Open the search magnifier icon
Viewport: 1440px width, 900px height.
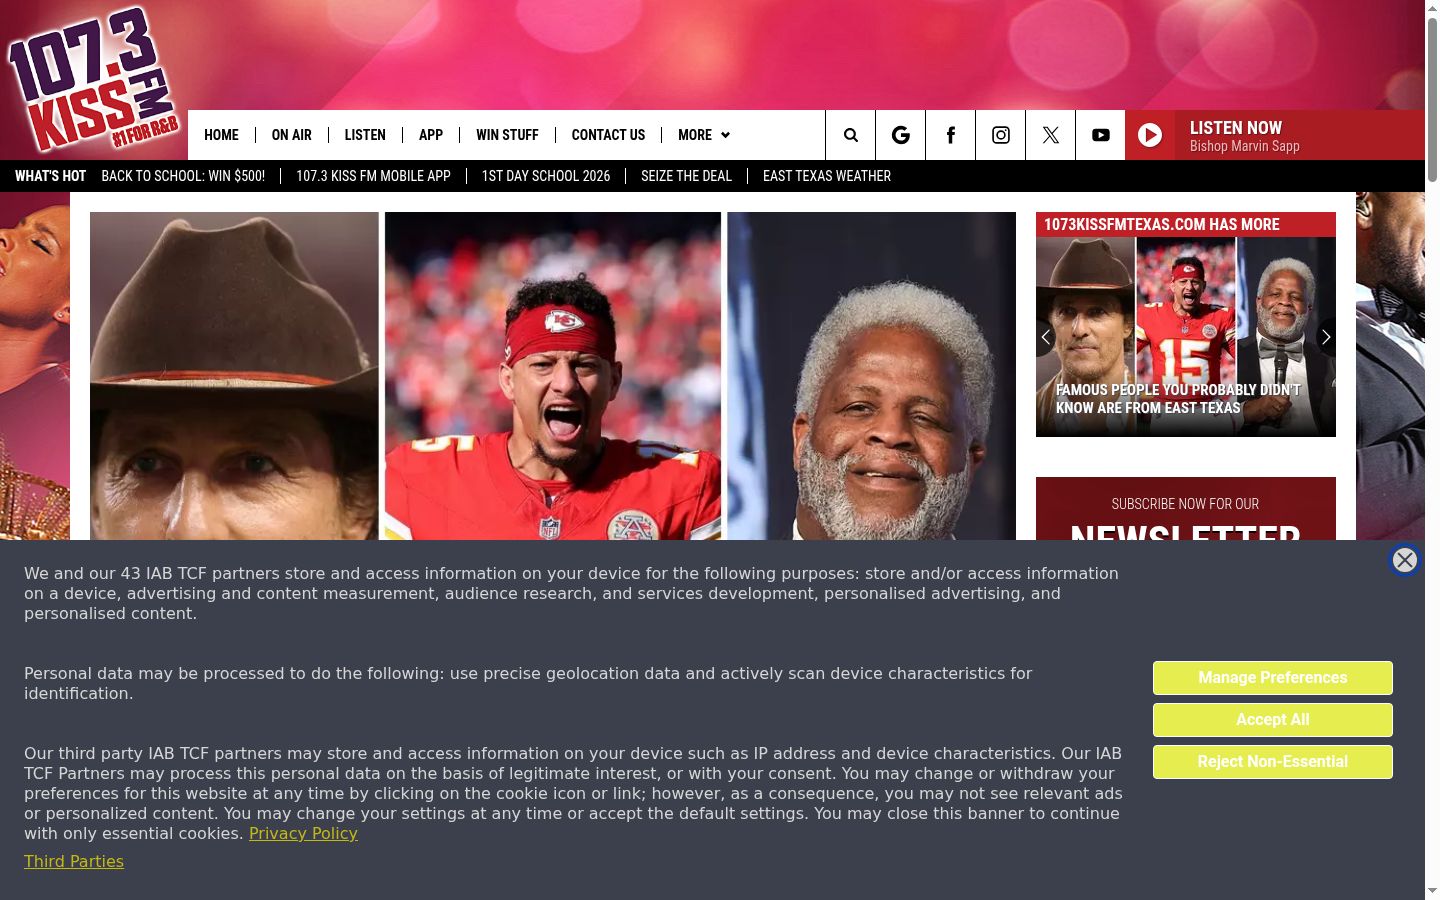coord(850,135)
